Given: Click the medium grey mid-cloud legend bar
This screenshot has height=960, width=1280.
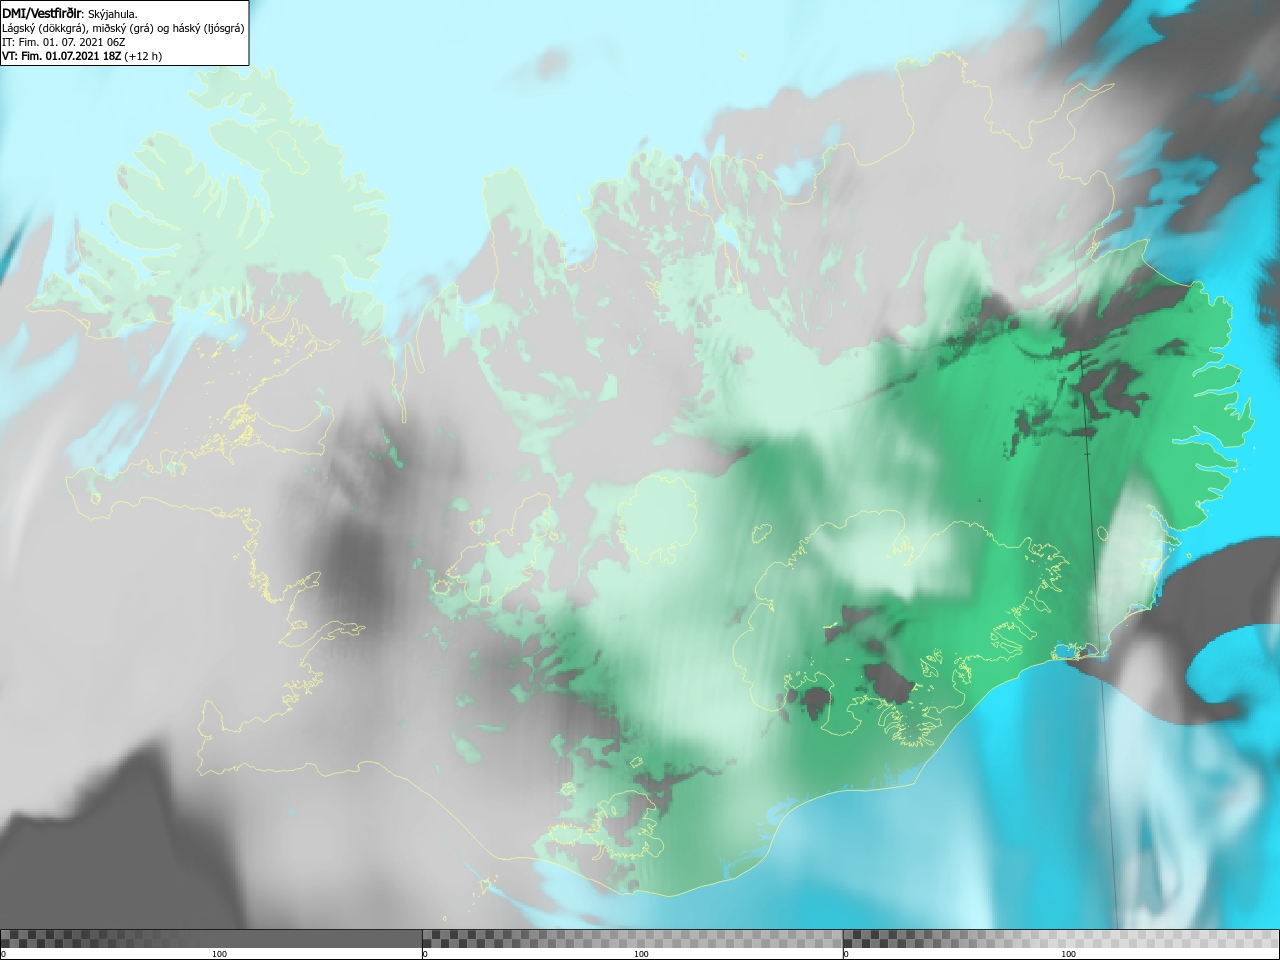Looking at the screenshot, I should coord(632,938).
